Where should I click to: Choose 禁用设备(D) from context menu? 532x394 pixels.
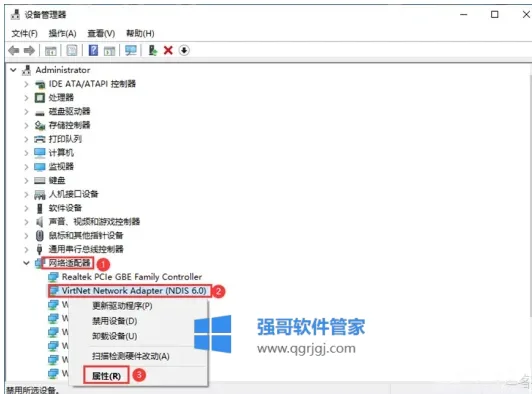[x=138, y=321]
